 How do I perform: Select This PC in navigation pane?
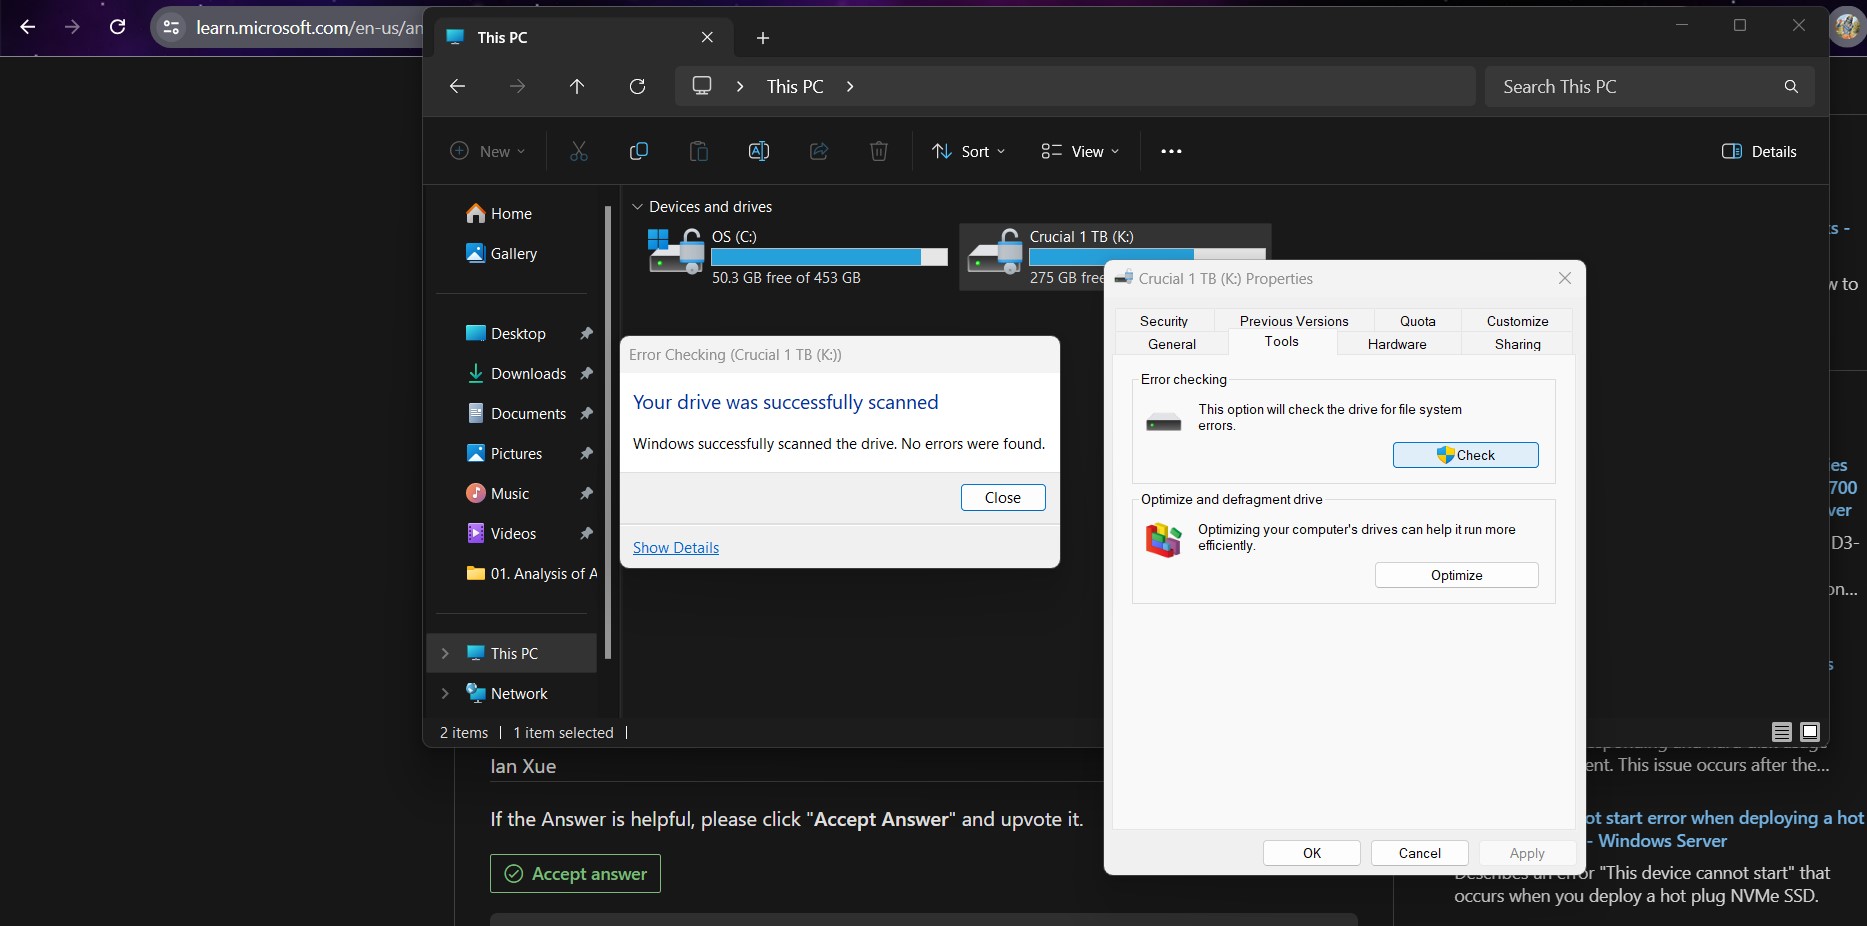click(514, 653)
